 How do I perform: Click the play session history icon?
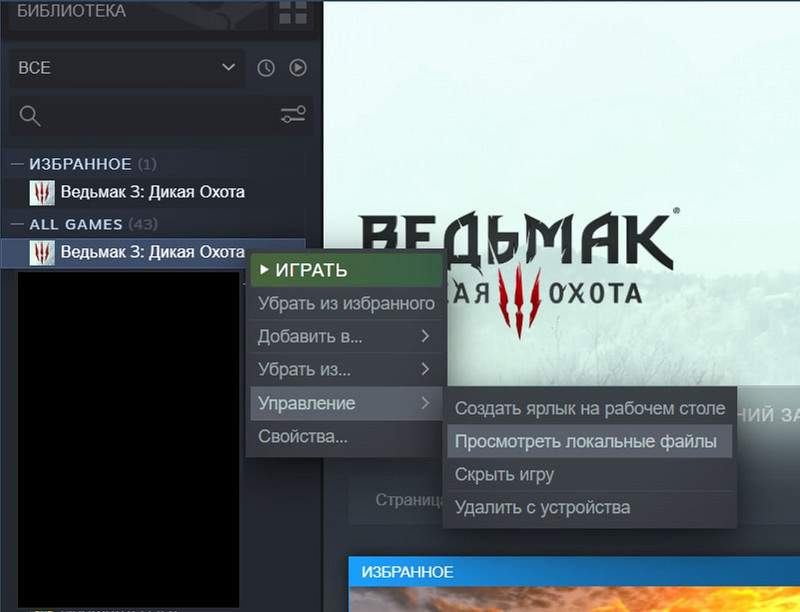(296, 68)
